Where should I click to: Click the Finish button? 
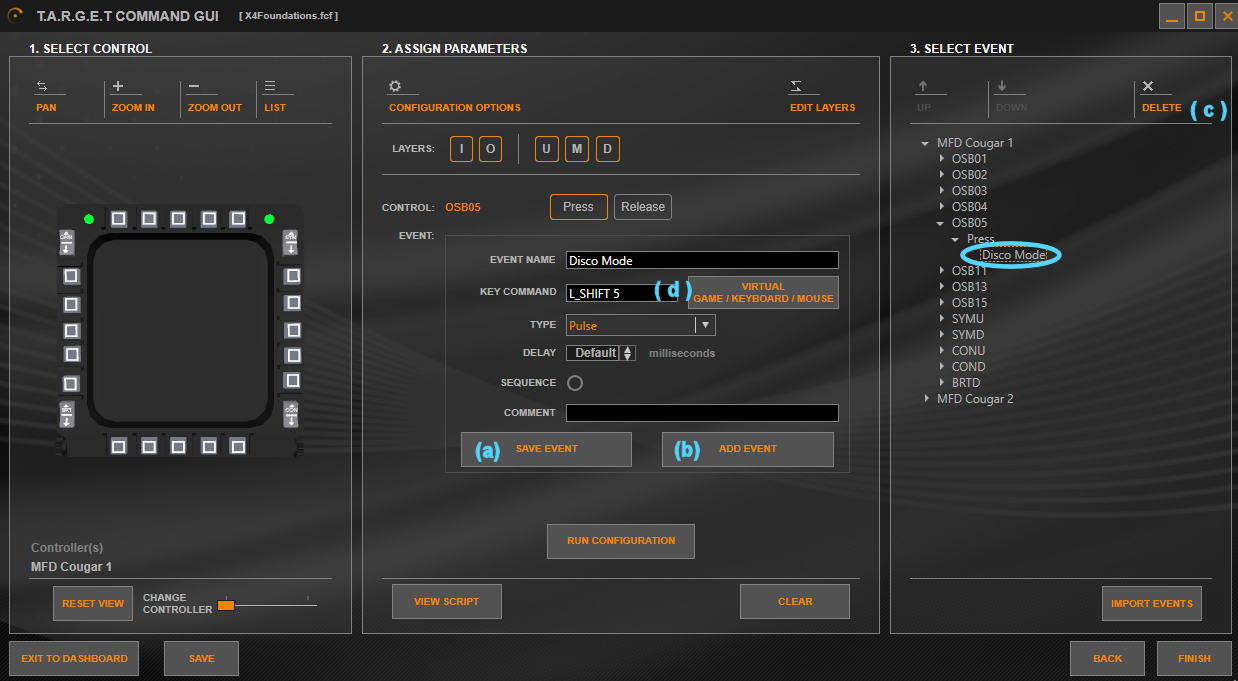1194,659
